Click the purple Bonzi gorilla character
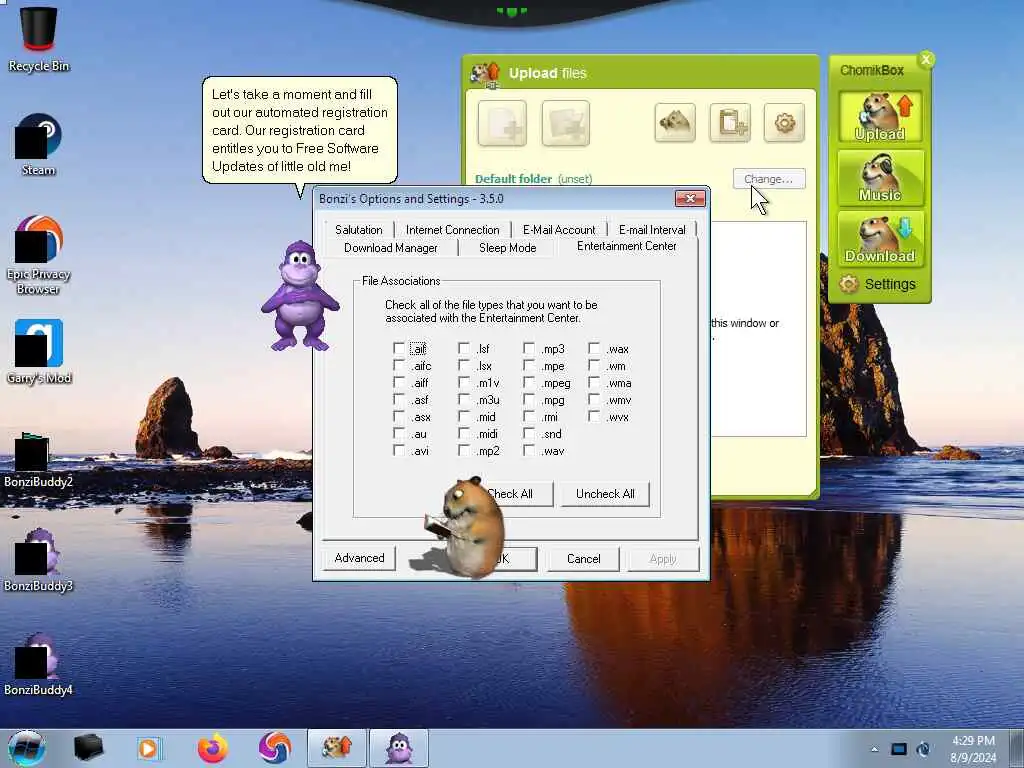1024x768 pixels. pyautogui.click(x=299, y=296)
